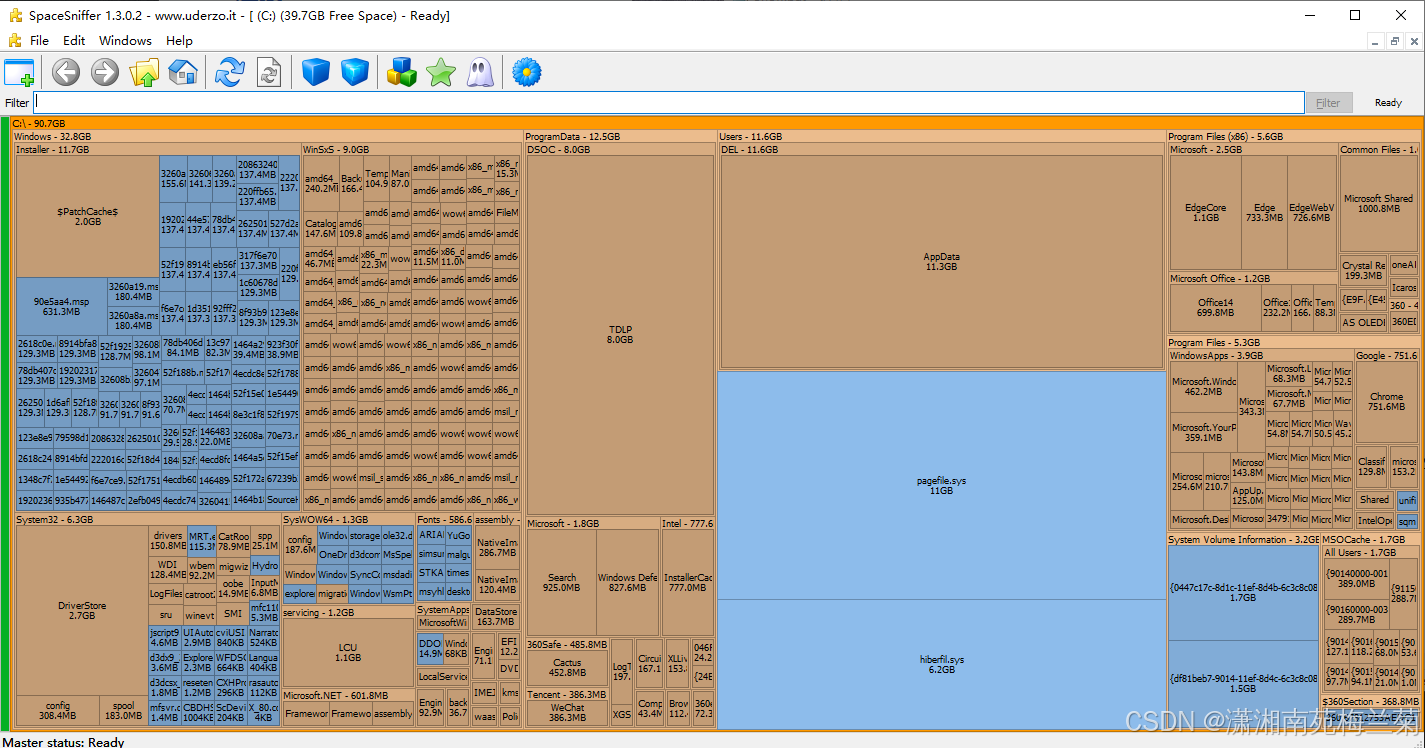
Task: Show less detail (solid blue cube)
Action: tap(316, 72)
